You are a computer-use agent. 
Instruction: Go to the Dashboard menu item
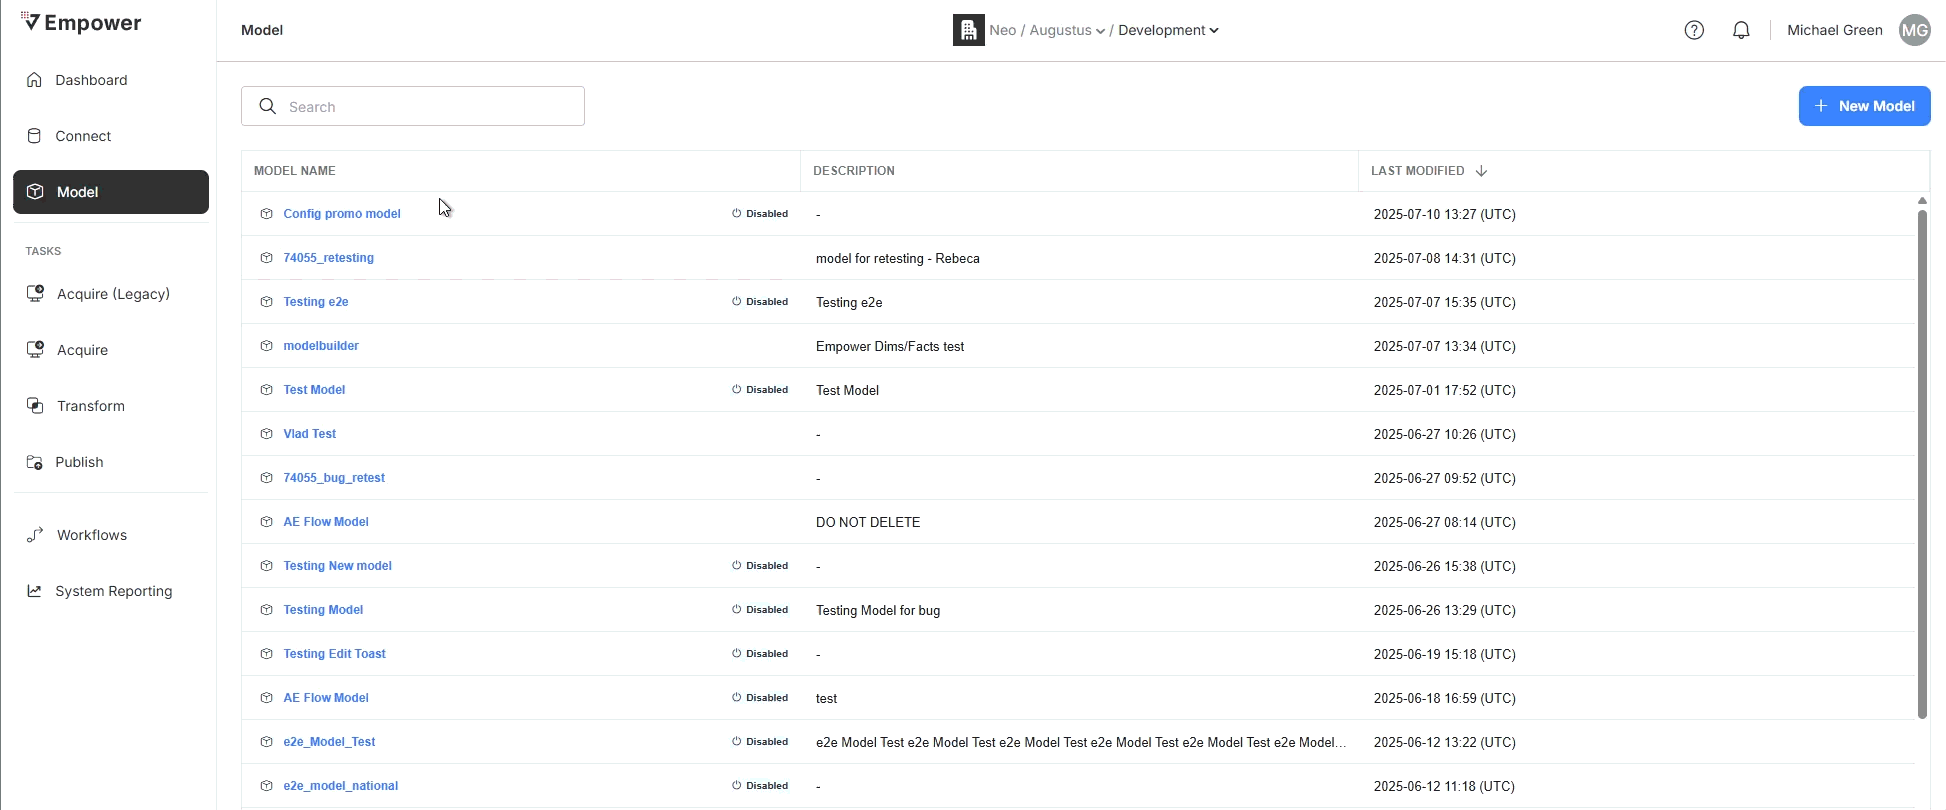click(x=111, y=80)
